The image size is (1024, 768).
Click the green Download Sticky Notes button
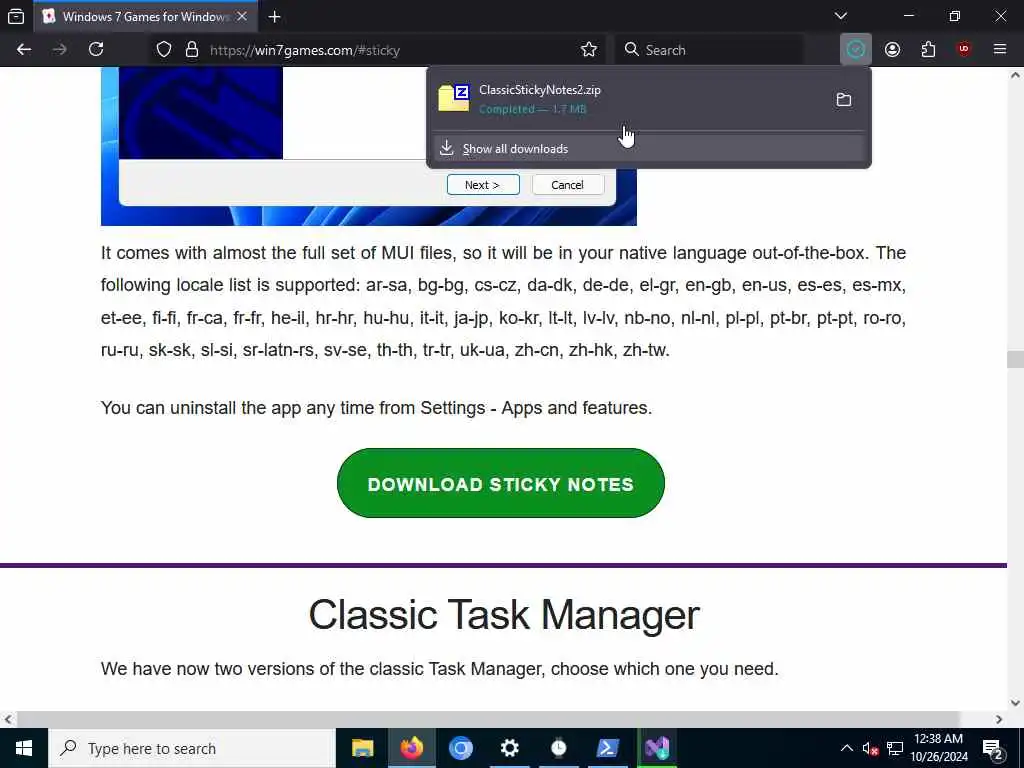point(501,483)
